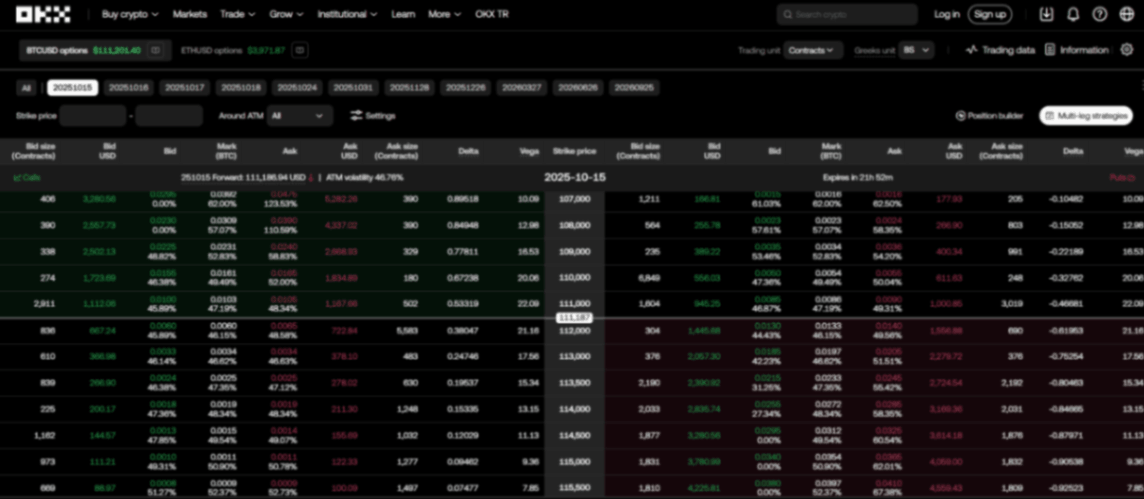Viewport: 1144px width, 499px height.
Task: Click the chart icon next to BTCUSD options price
Action: click(x=155, y=50)
